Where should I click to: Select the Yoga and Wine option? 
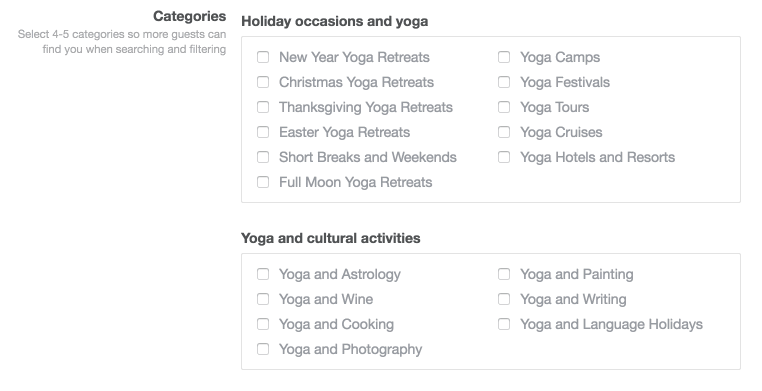click(x=263, y=299)
